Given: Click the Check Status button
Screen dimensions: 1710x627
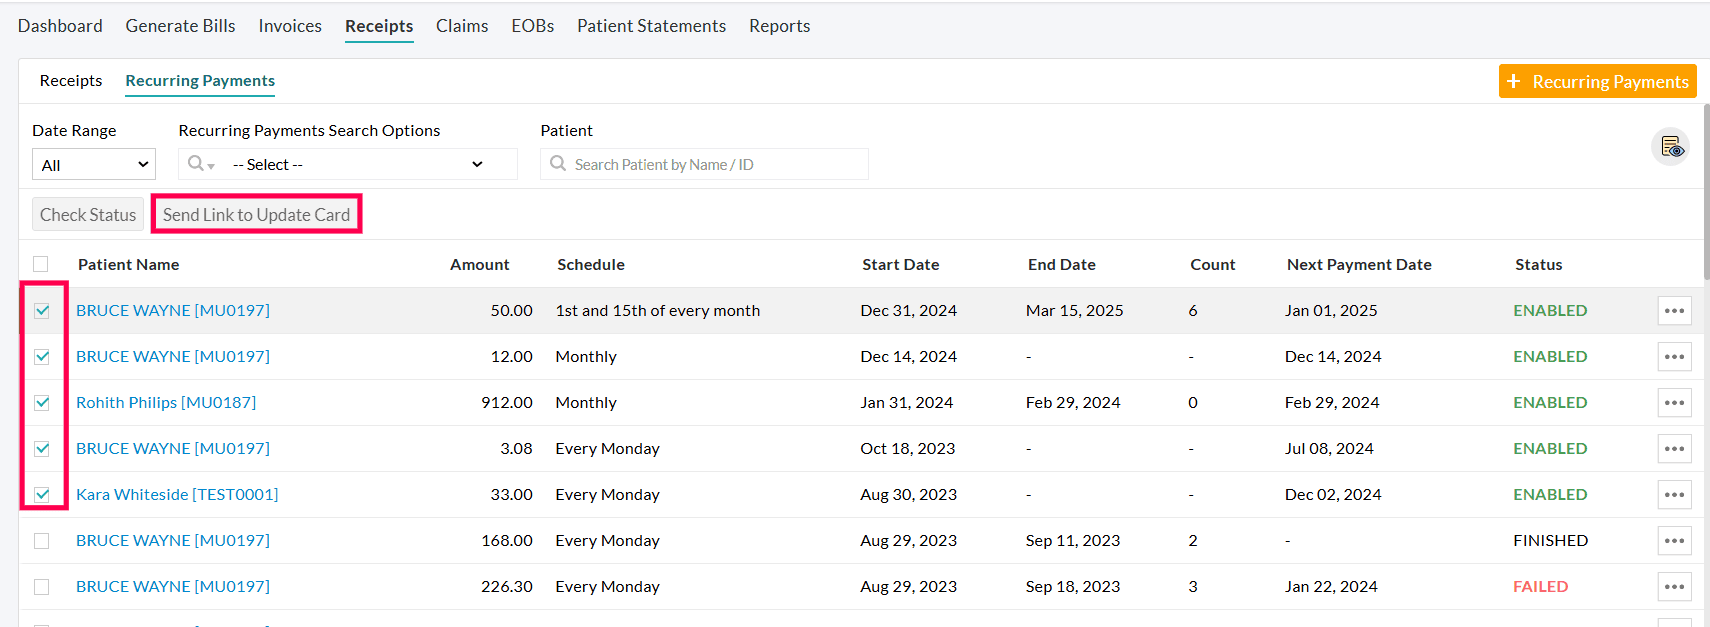Looking at the screenshot, I should pyautogui.click(x=88, y=215).
